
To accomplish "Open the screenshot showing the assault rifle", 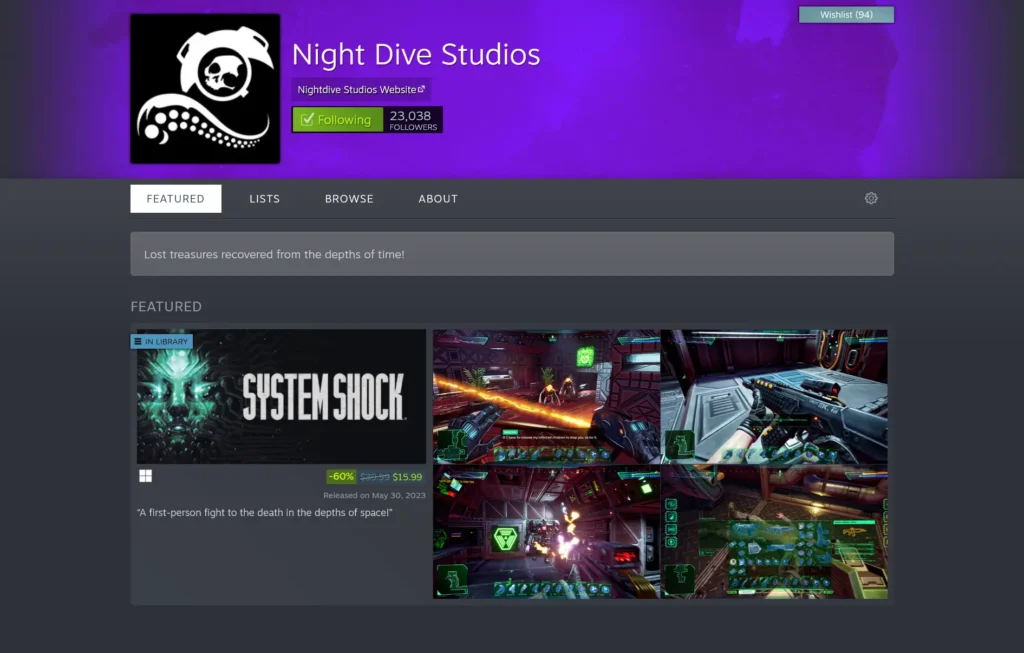I will pos(774,396).
